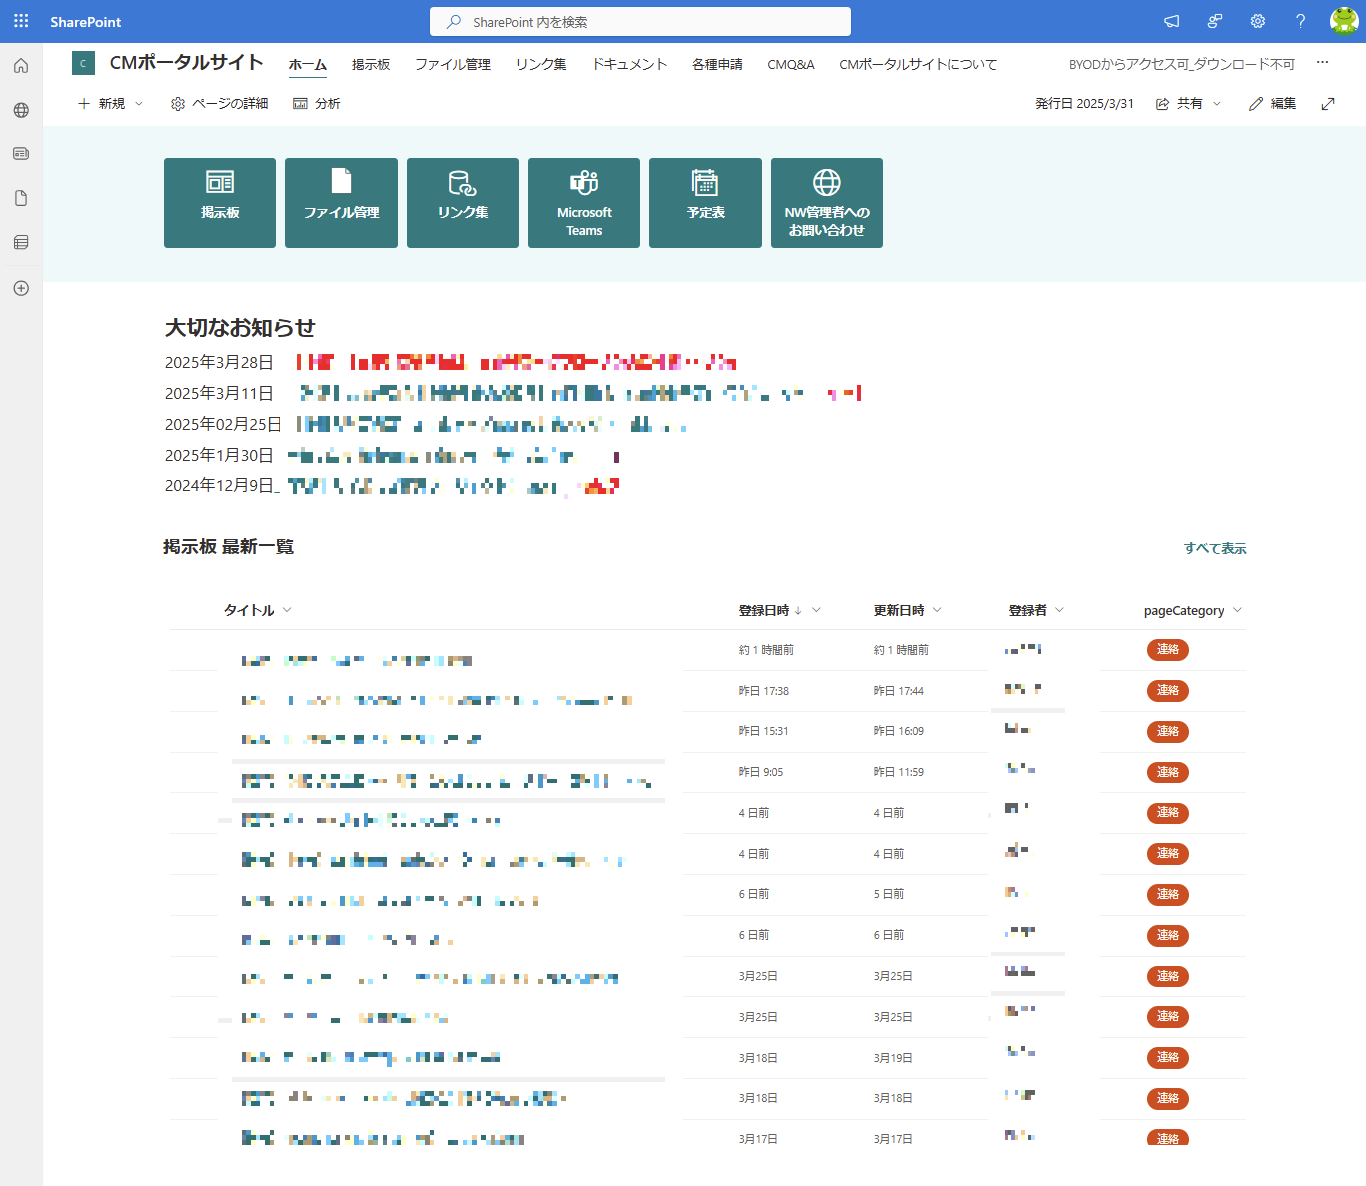
Task: Go home via the sidebar house icon
Action: point(20,65)
